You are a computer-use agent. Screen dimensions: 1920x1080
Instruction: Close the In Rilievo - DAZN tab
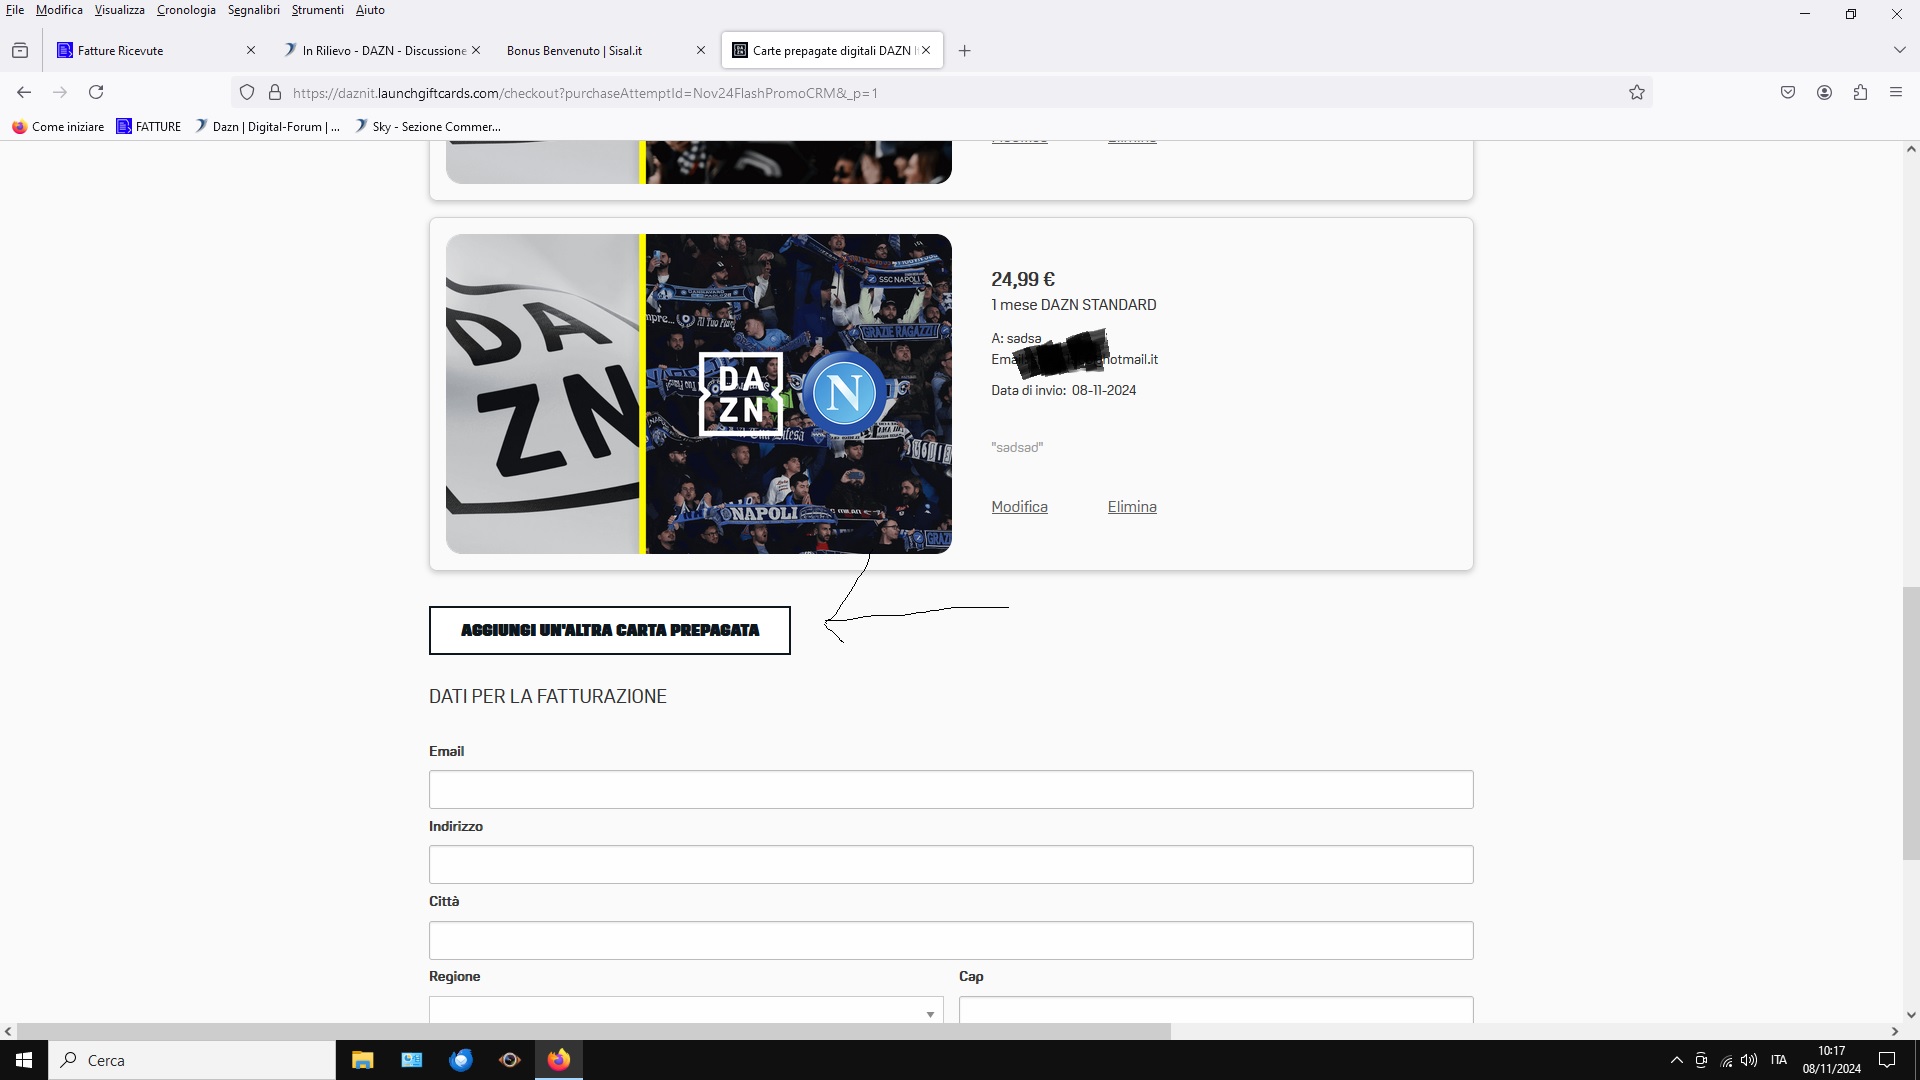(x=475, y=50)
